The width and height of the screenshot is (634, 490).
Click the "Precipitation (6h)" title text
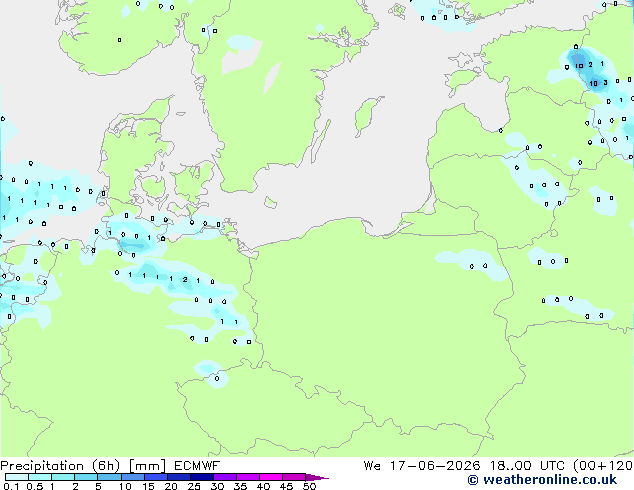(60, 466)
